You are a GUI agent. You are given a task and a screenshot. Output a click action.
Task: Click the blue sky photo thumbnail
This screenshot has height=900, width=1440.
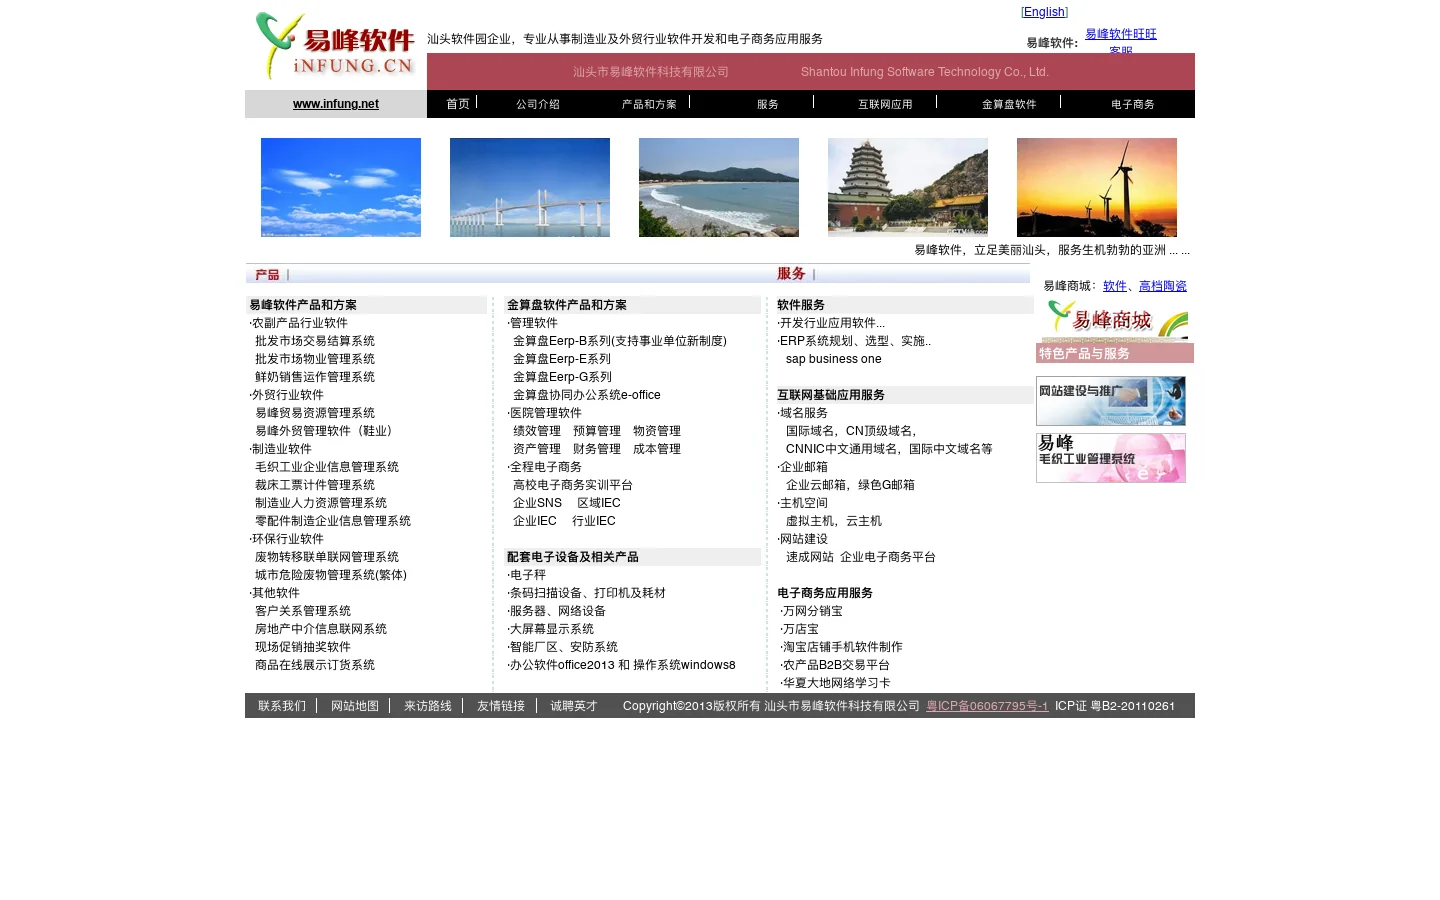tap(341, 187)
